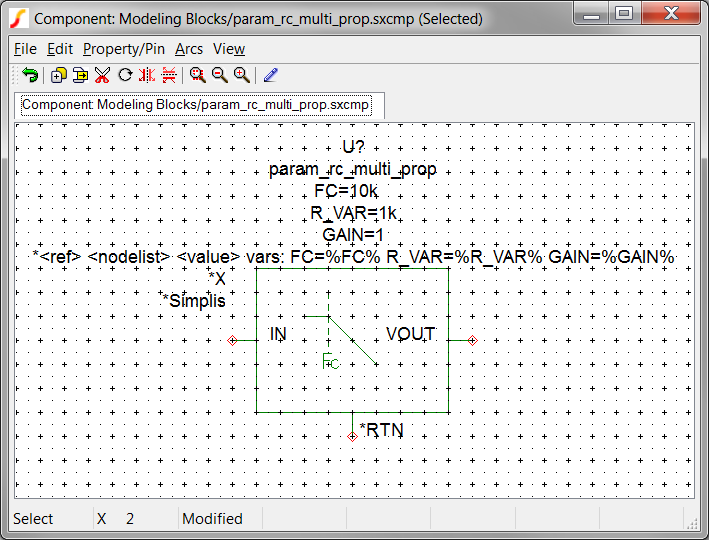709x540 pixels.
Task: Click the Mirror icon with vertical axis
Action: pyautogui.click(x=147, y=75)
